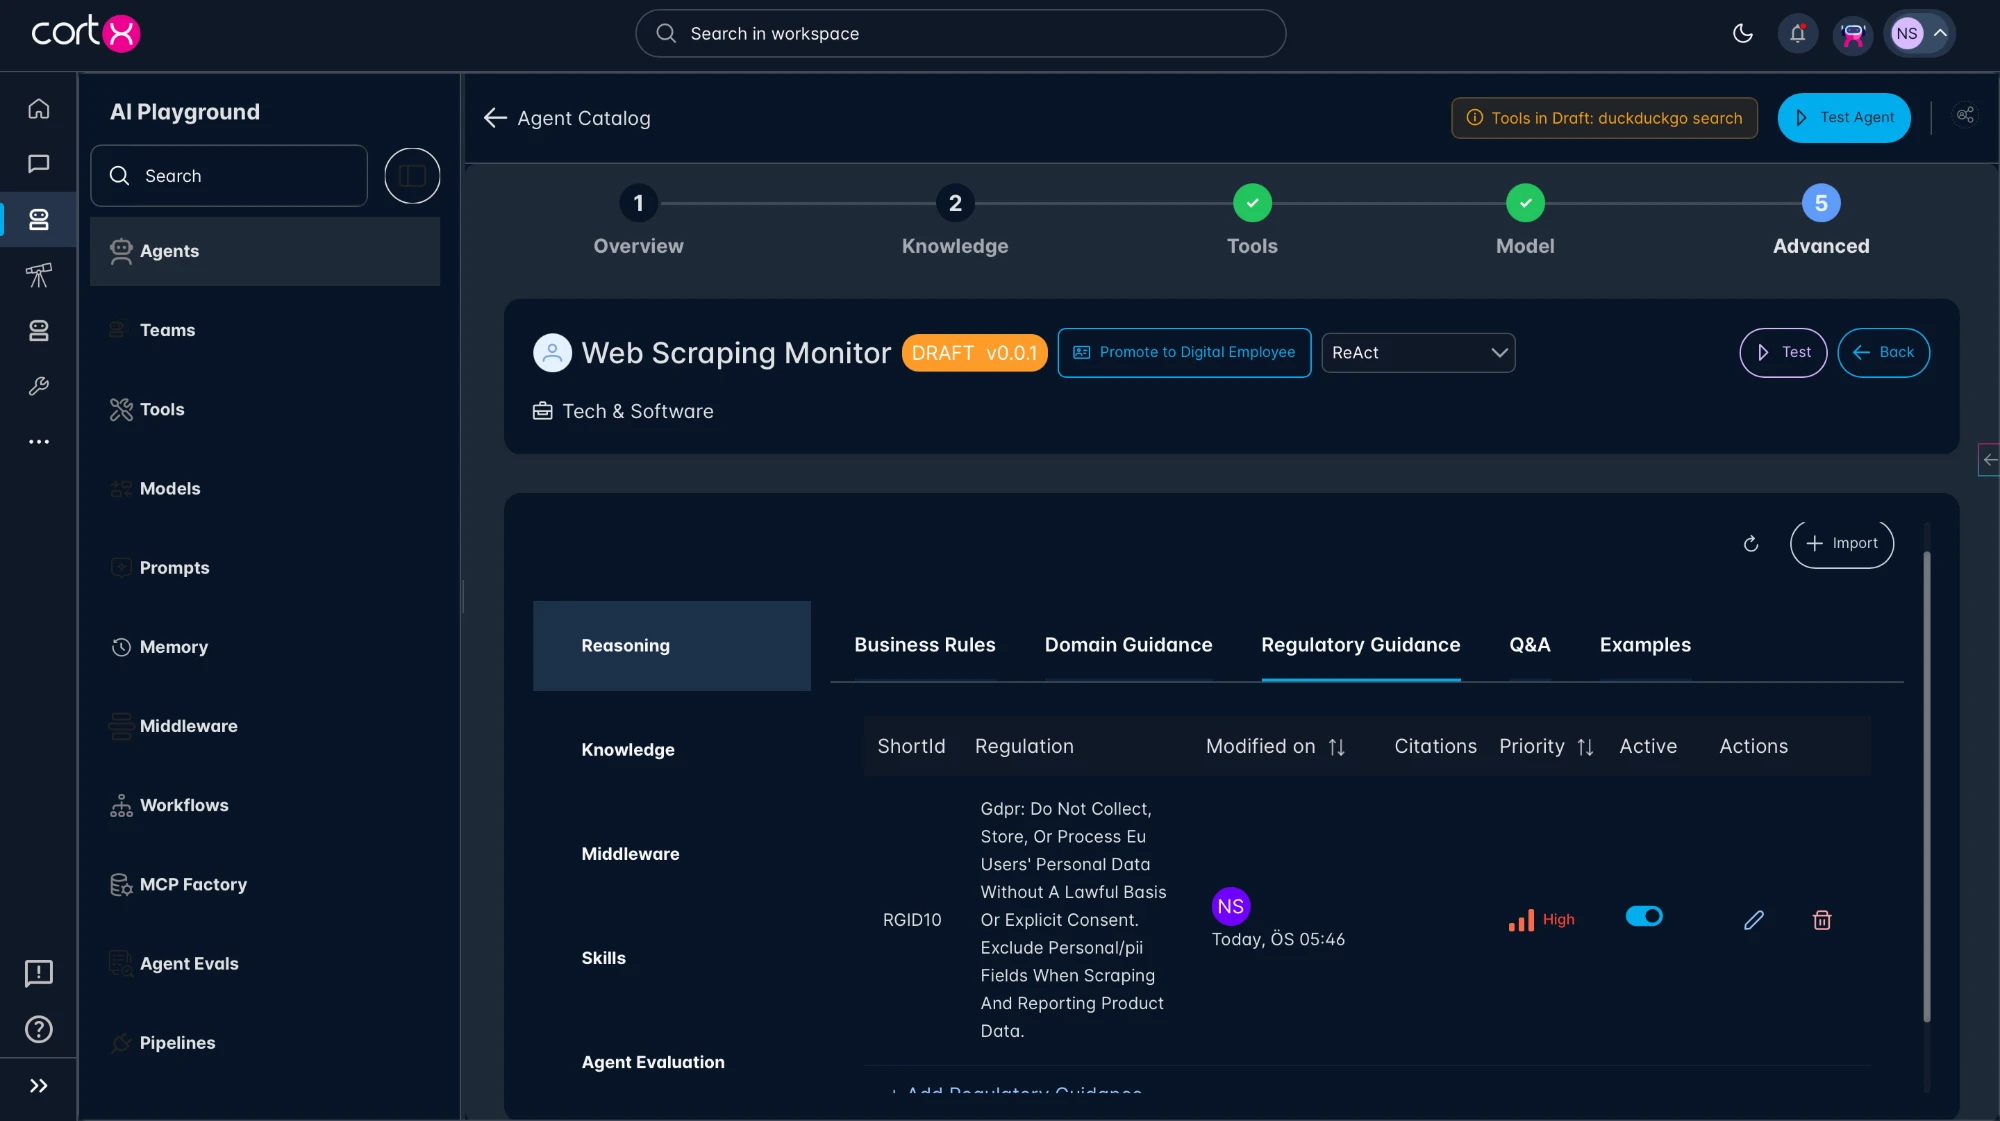Image resolution: width=2000 pixels, height=1121 pixels.
Task: Click the Import button
Action: (x=1842, y=544)
